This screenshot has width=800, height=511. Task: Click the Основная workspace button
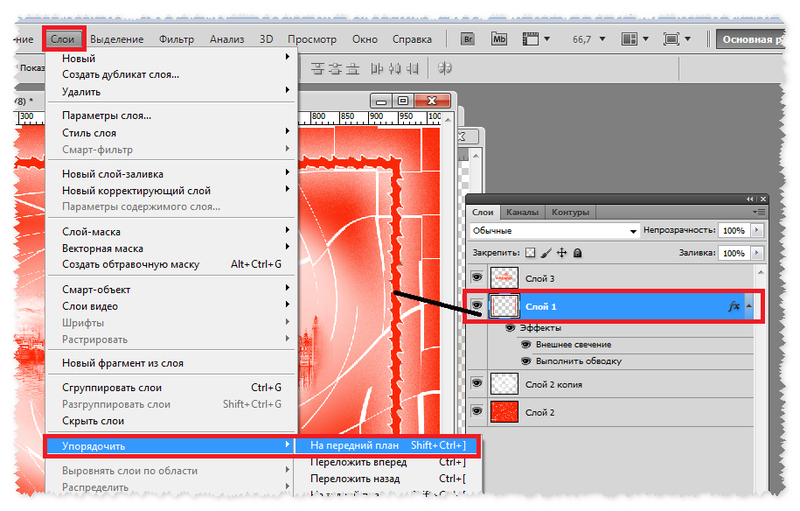point(751,39)
